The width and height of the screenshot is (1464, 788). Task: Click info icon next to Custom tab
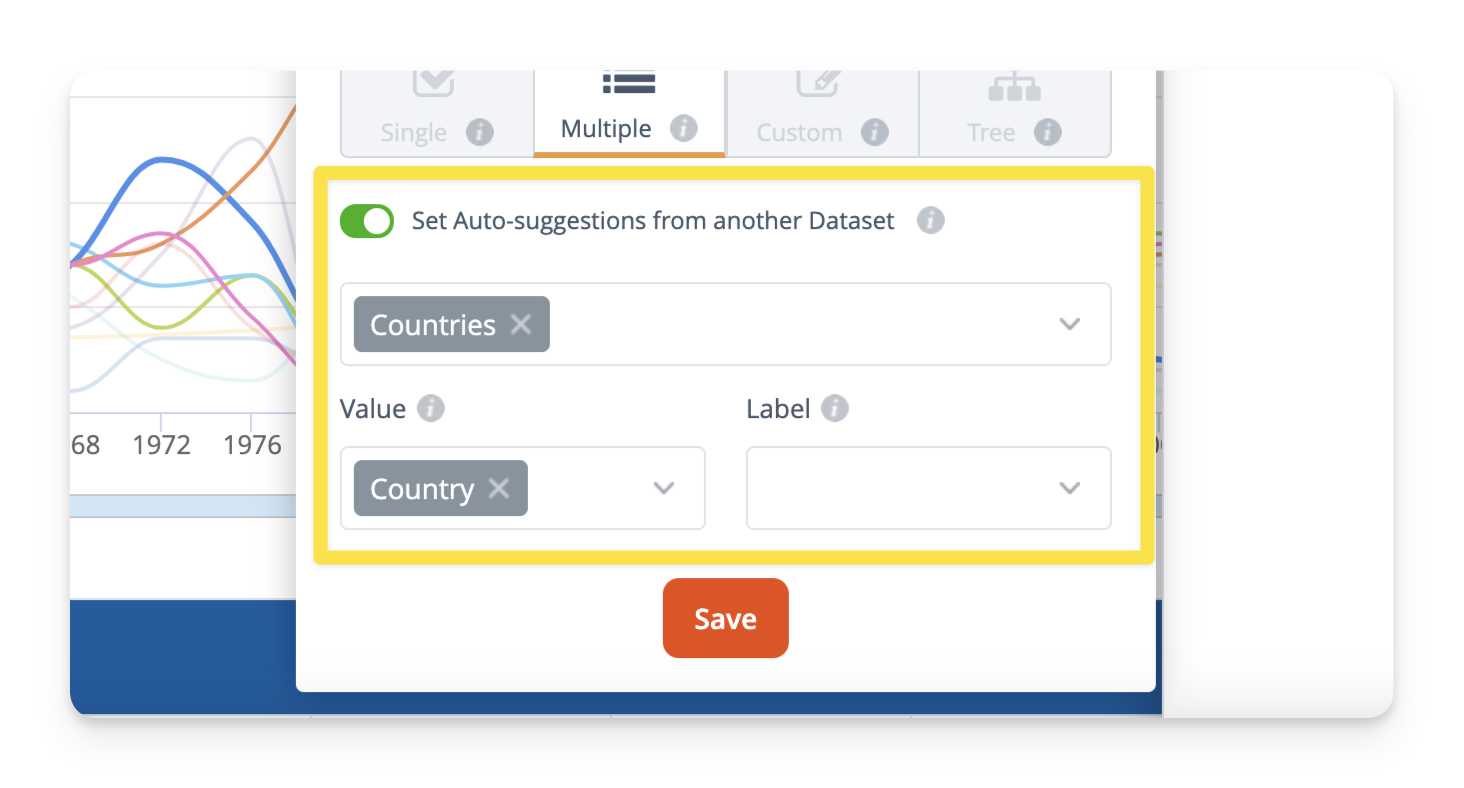click(x=875, y=132)
